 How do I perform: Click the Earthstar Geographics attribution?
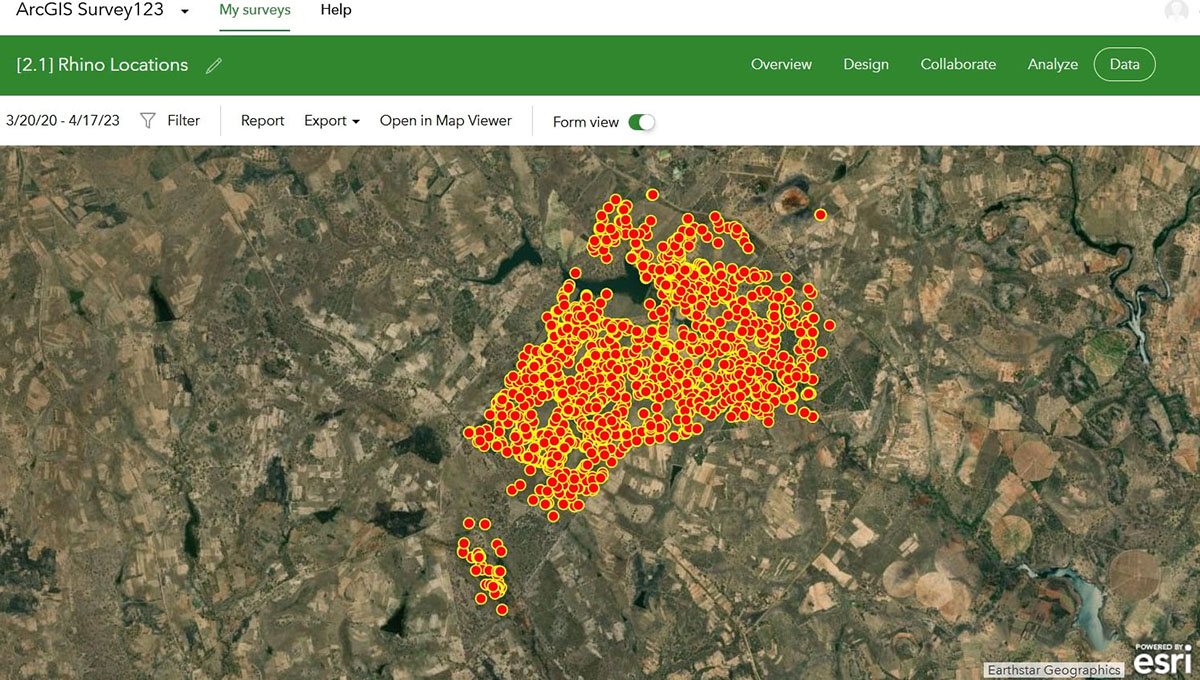(1054, 670)
